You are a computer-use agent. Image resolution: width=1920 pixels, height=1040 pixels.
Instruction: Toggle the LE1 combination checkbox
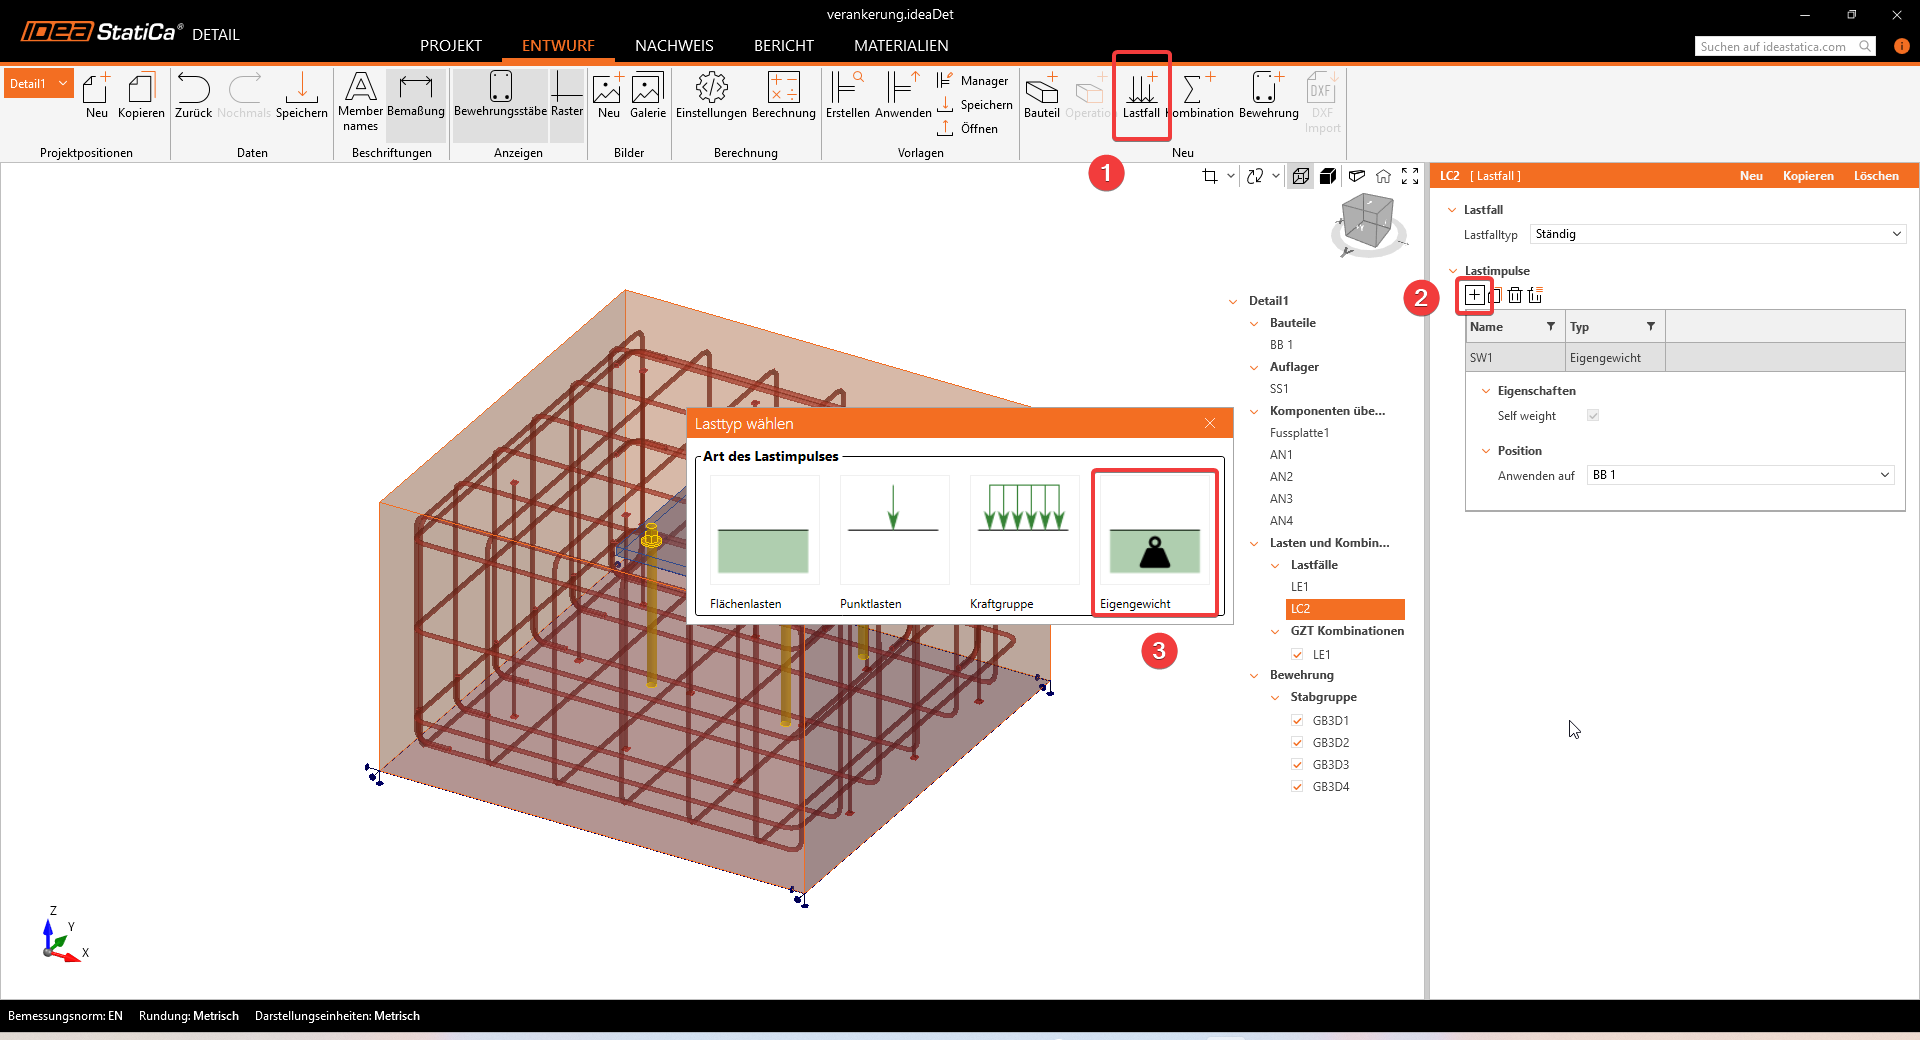[1297, 655]
